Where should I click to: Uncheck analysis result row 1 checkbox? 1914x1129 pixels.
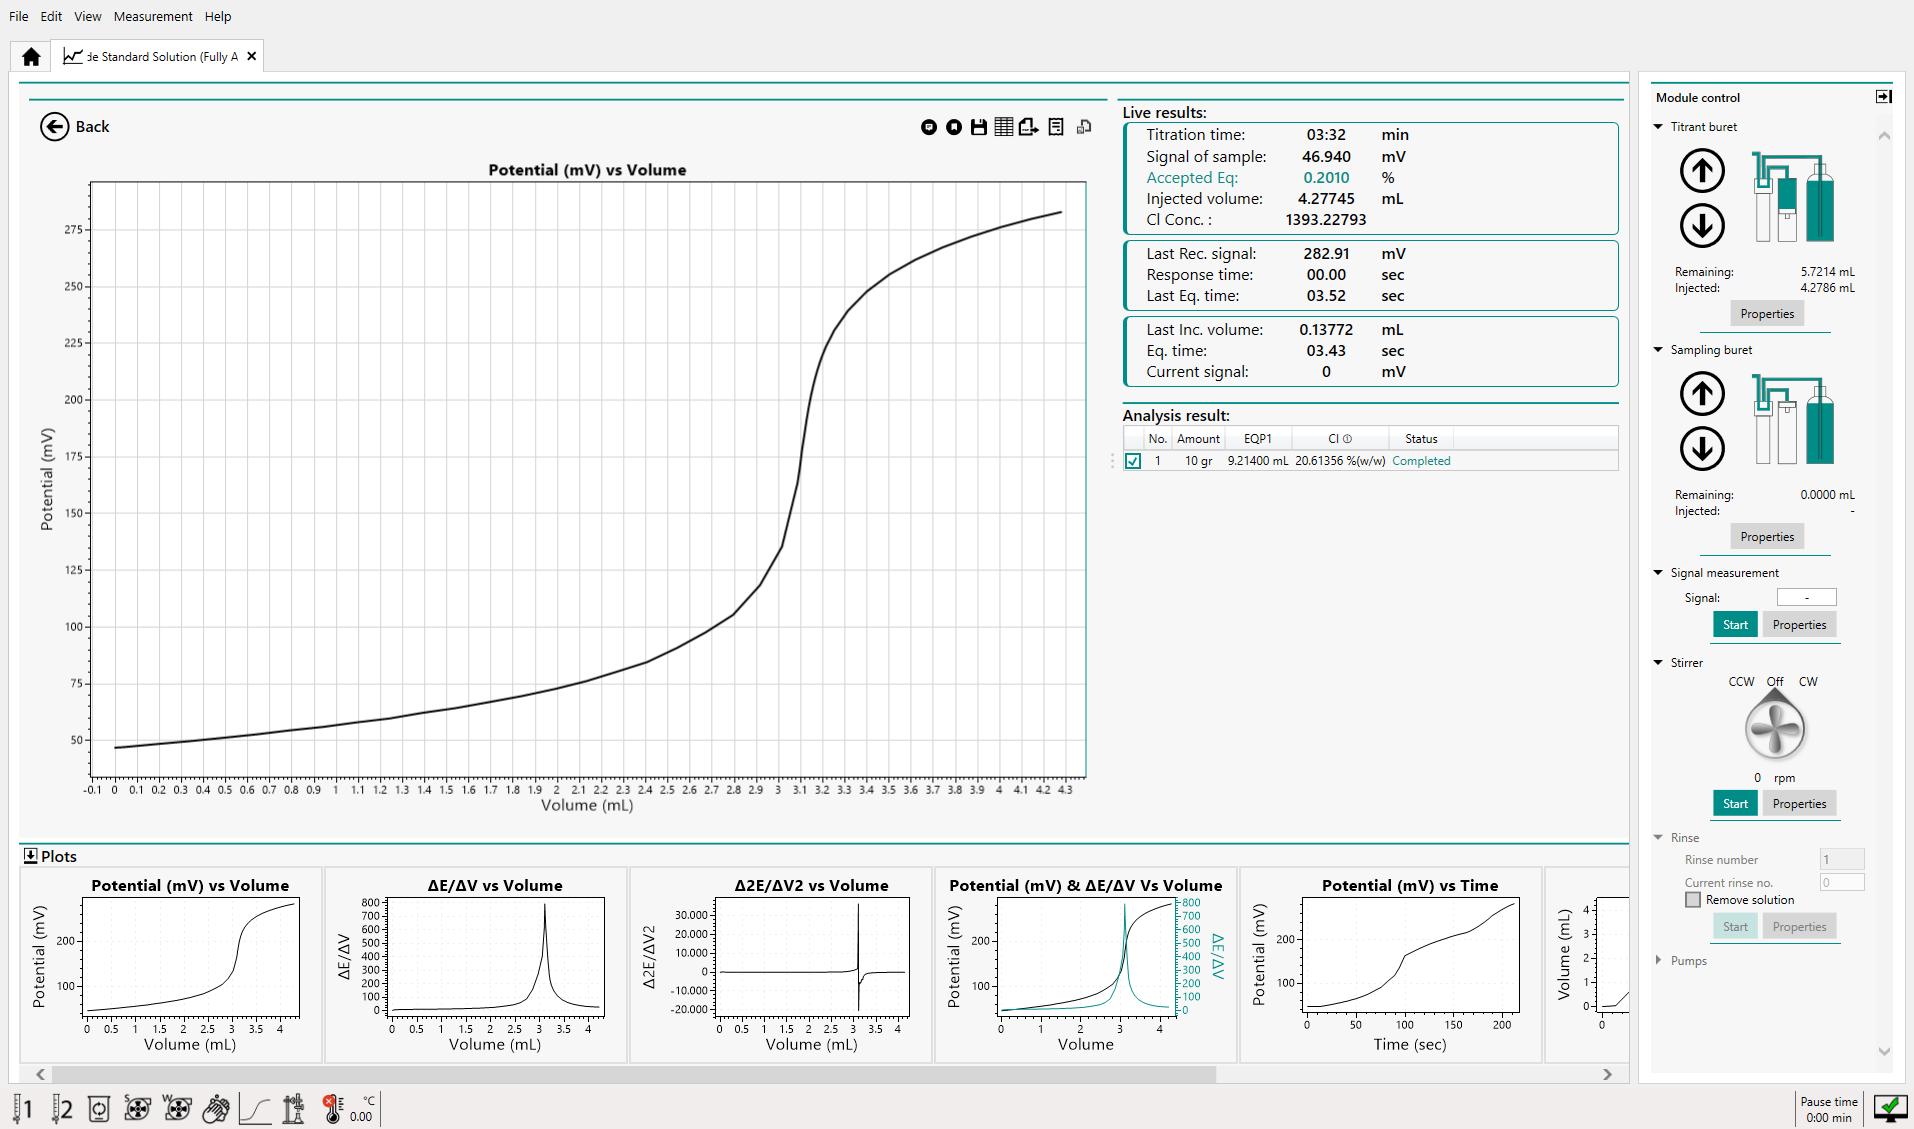1133,461
